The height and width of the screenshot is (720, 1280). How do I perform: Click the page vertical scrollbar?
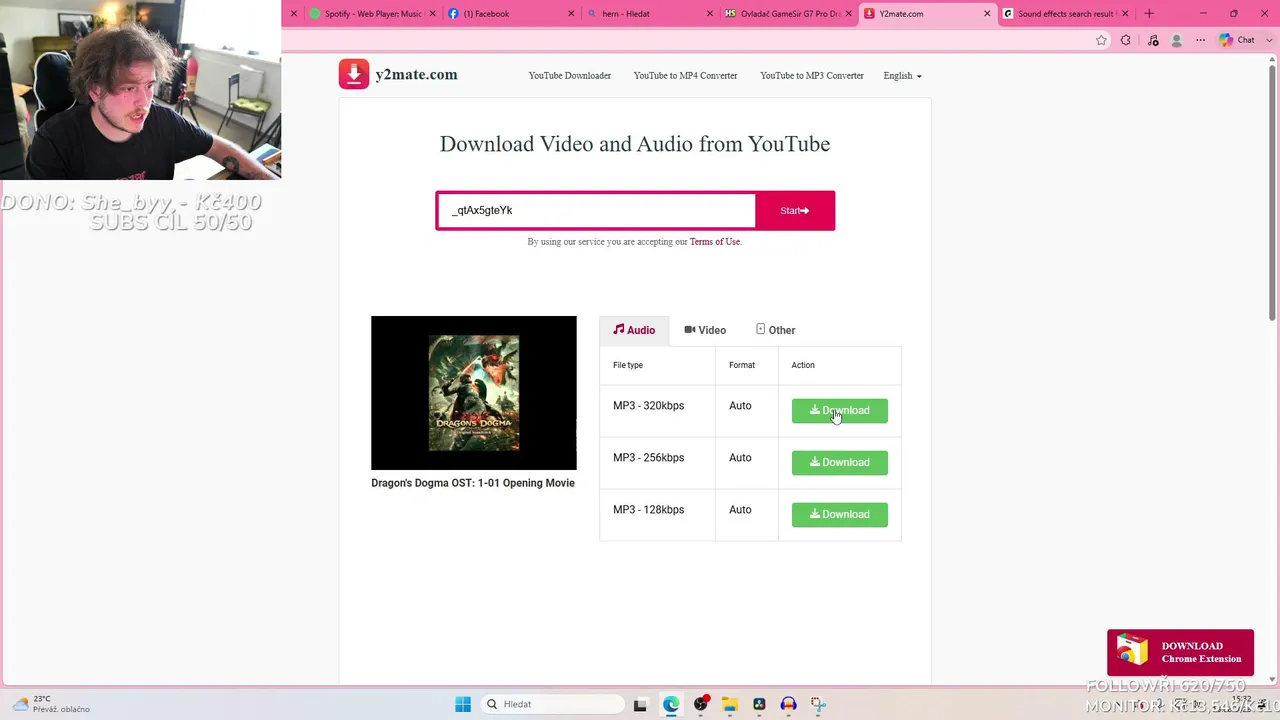(x=1273, y=195)
